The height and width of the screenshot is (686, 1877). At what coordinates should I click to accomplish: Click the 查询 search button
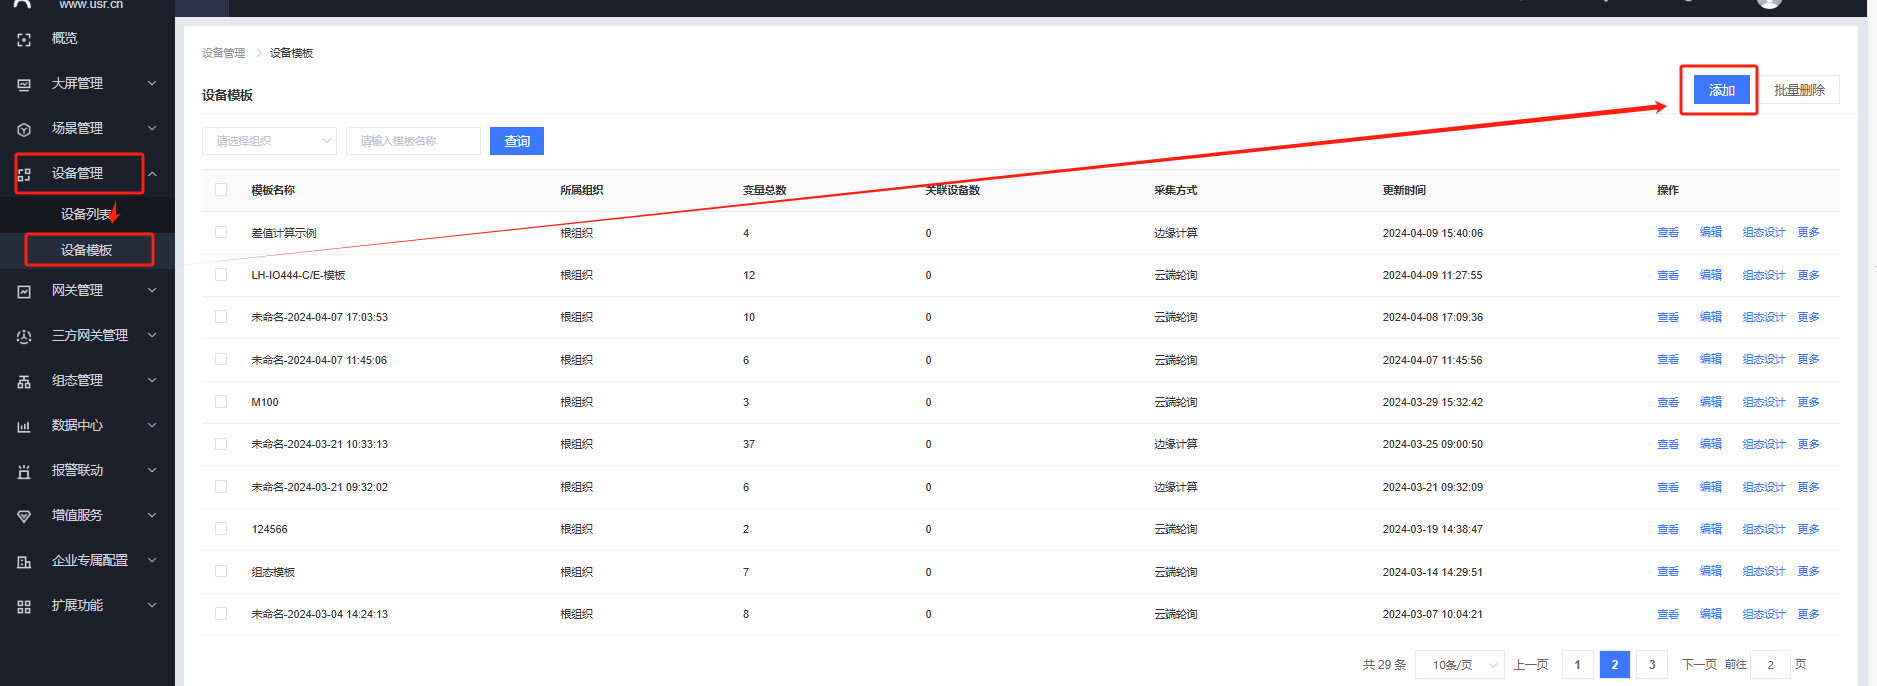point(517,141)
